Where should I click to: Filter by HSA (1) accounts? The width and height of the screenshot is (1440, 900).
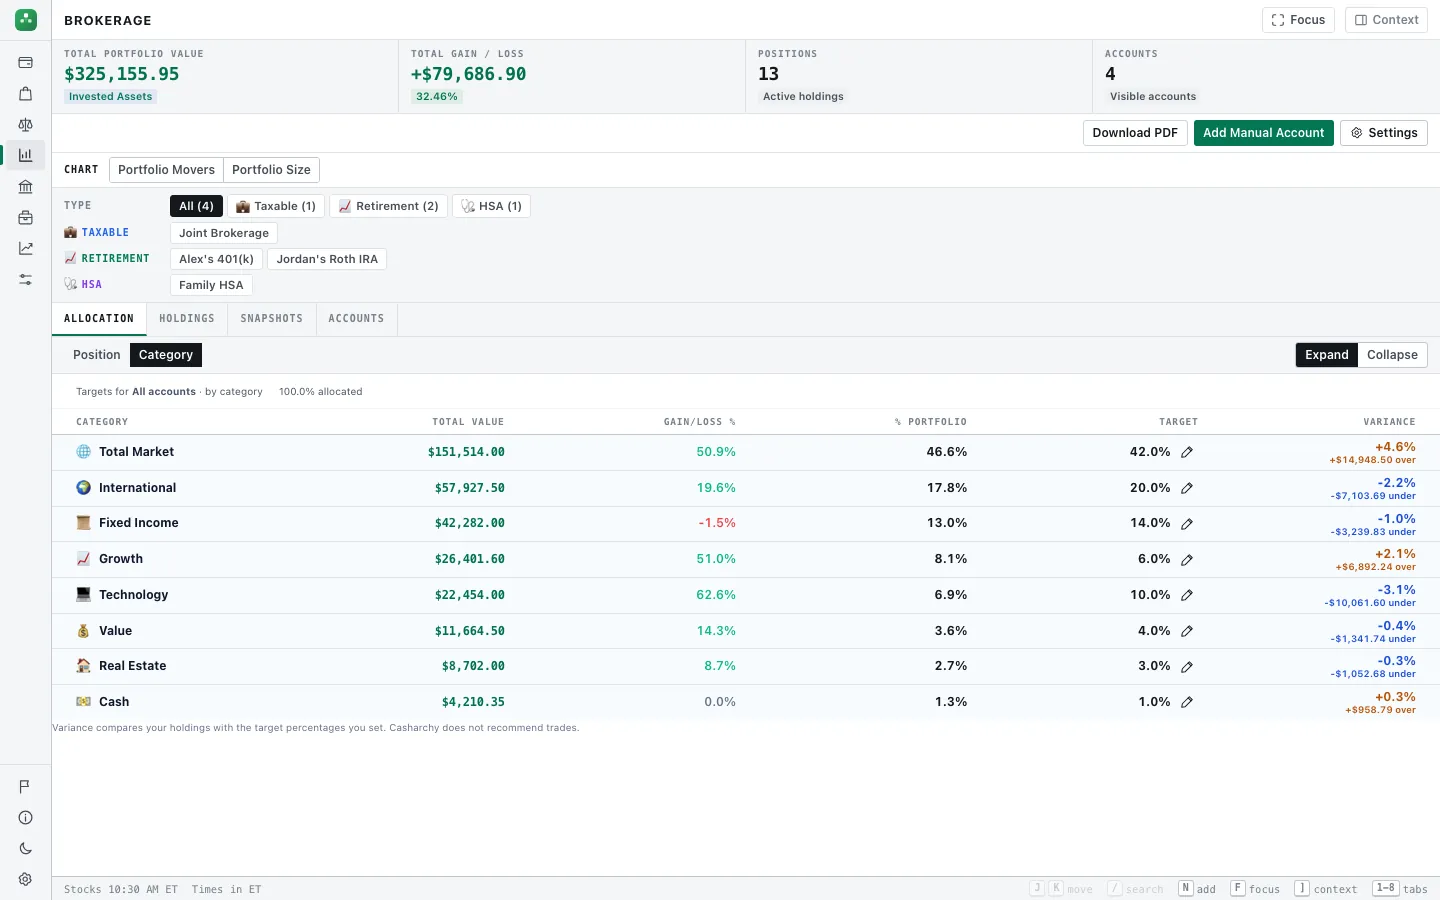[x=492, y=206]
